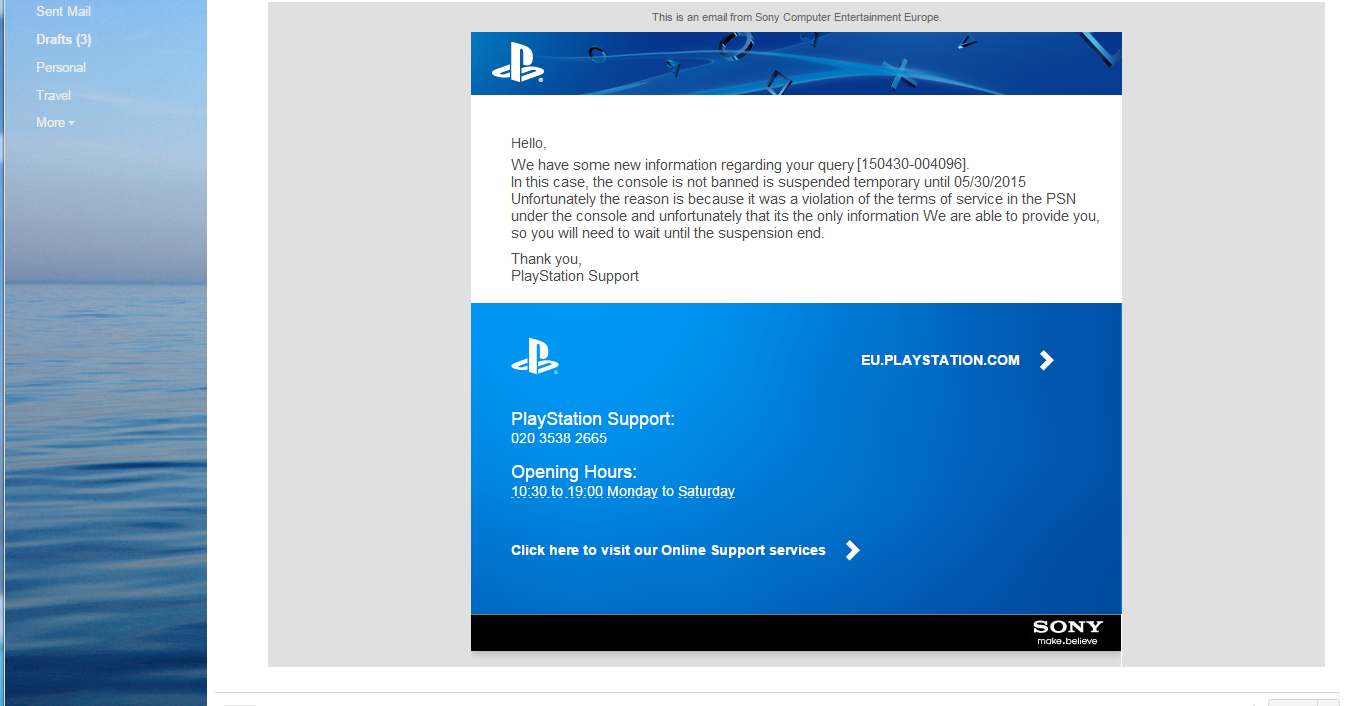Click the Sony make.believe logo
This screenshot has width=1361, height=706.
coord(1067,633)
